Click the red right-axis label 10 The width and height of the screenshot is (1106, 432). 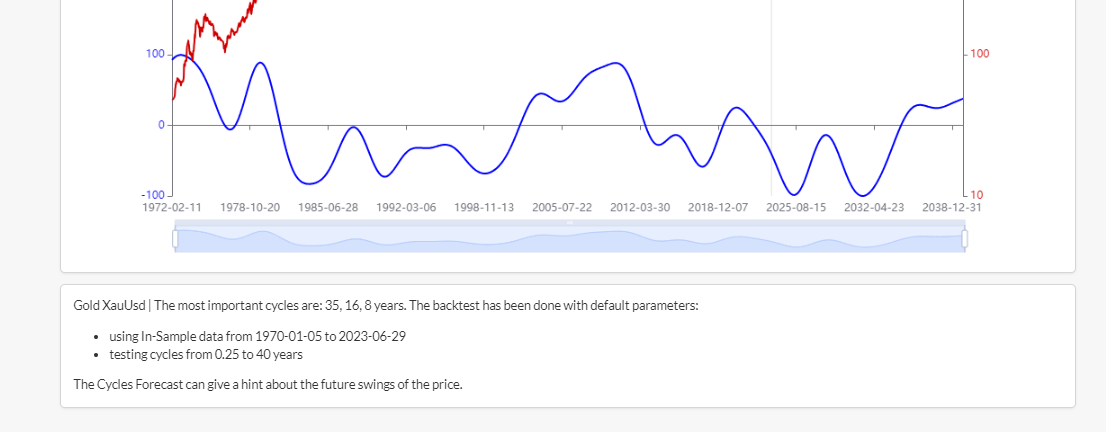(976, 195)
